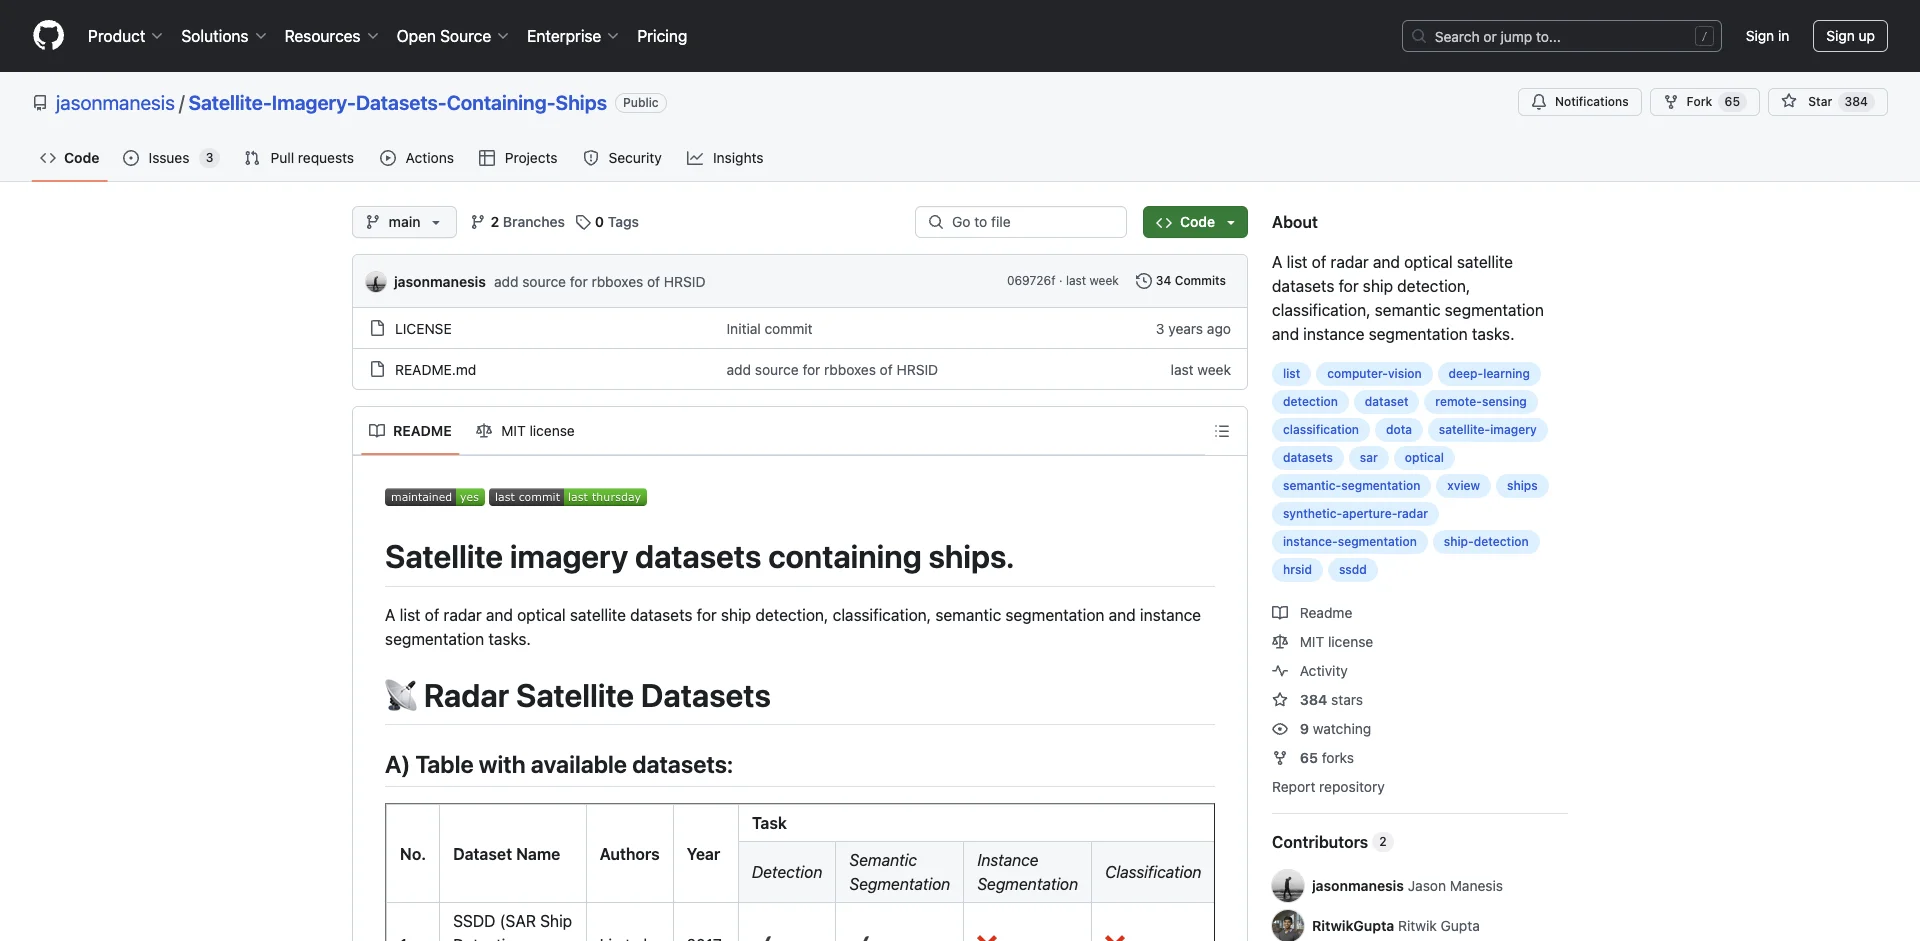Click the xview topic tag
The width and height of the screenshot is (1920, 941).
point(1463,486)
